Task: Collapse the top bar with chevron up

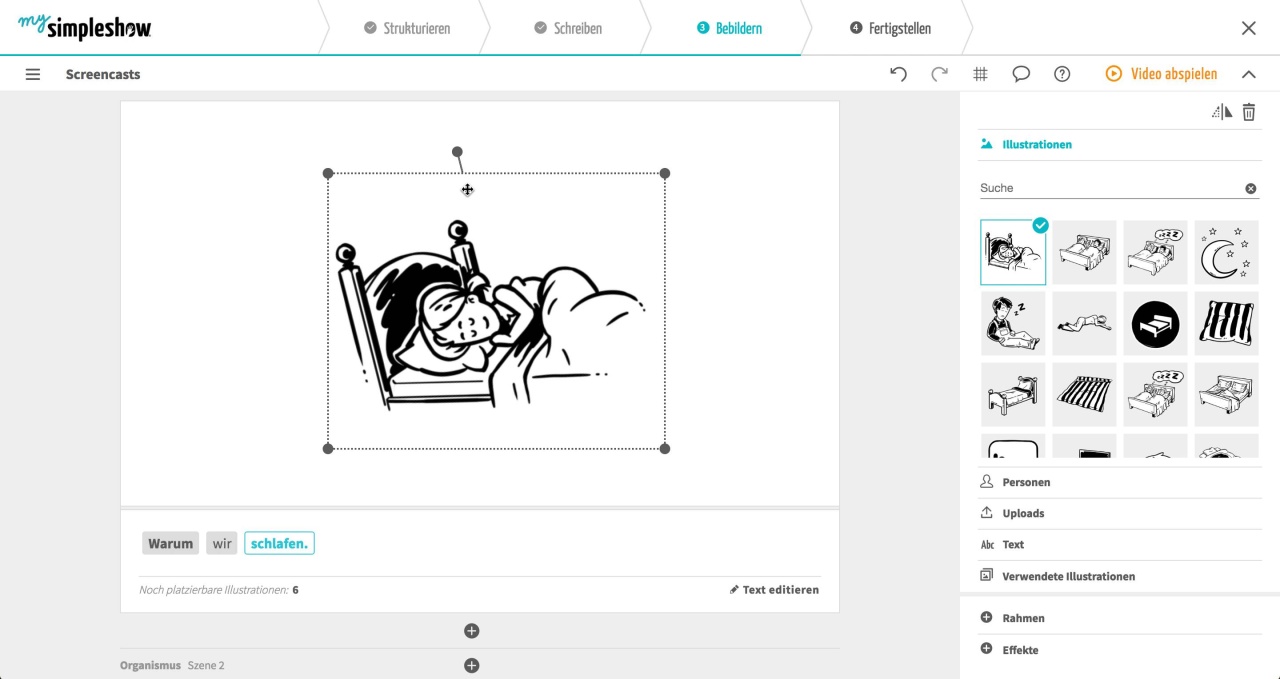Action: click(1248, 74)
